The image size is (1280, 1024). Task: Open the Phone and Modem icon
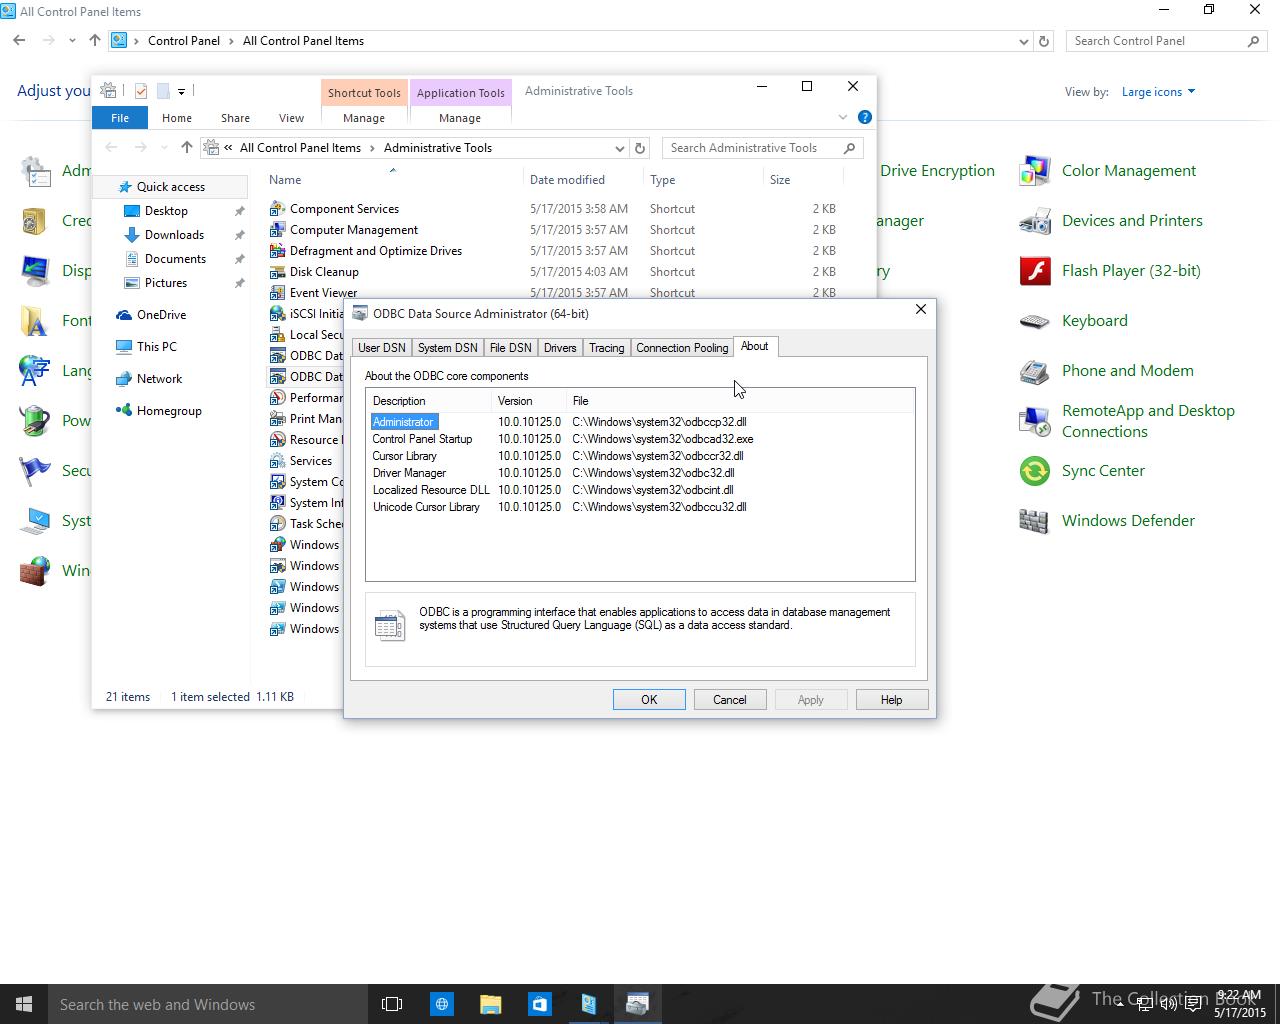(1035, 371)
